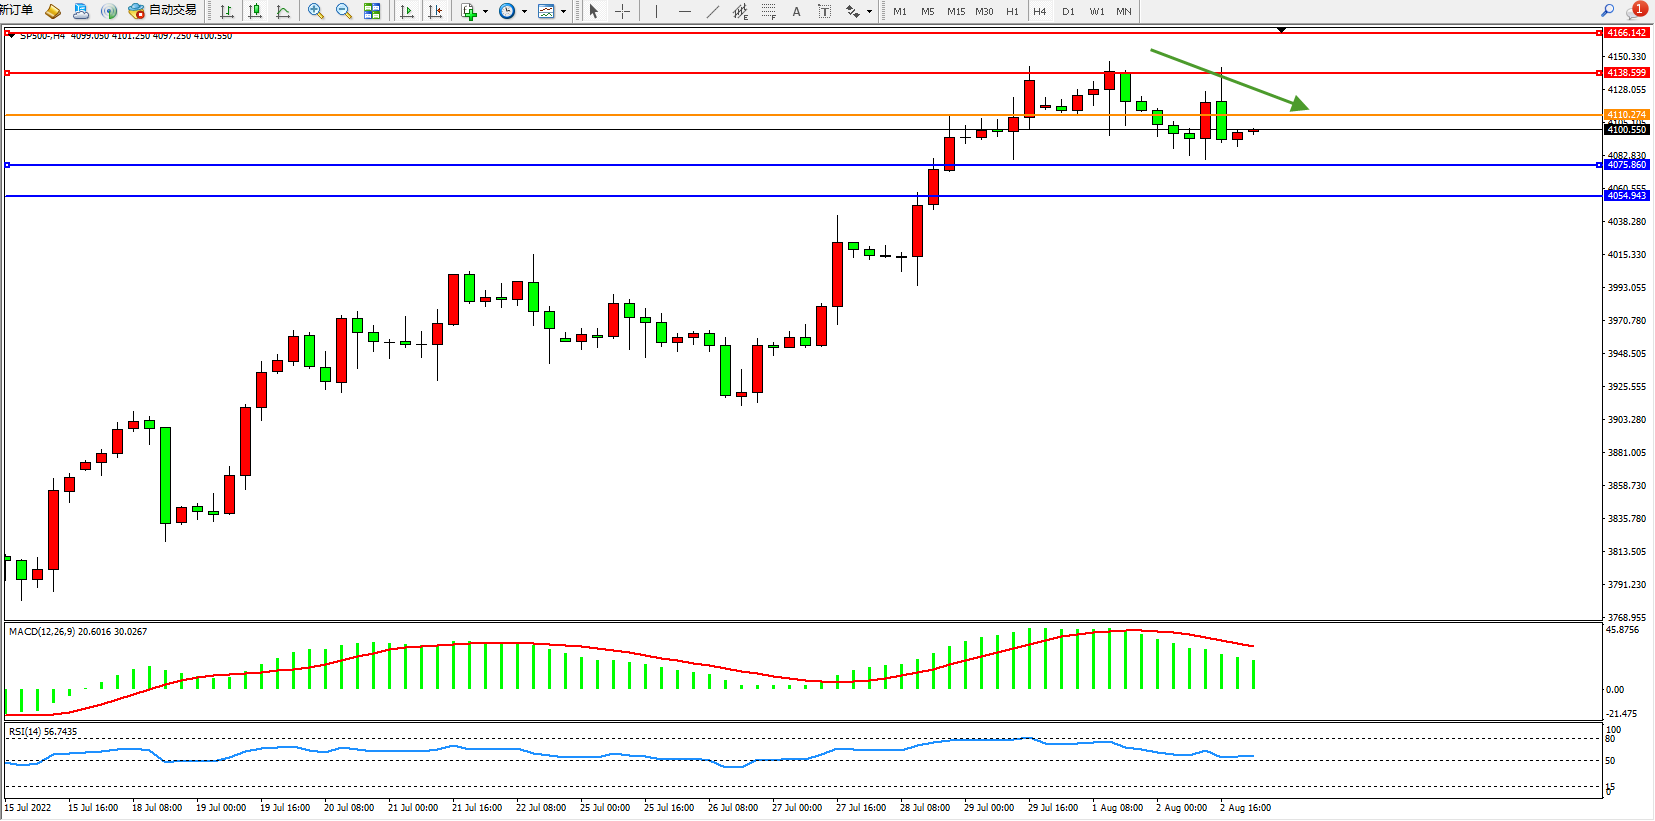
Task: Click the zoom in magnifier icon
Action: [316, 11]
